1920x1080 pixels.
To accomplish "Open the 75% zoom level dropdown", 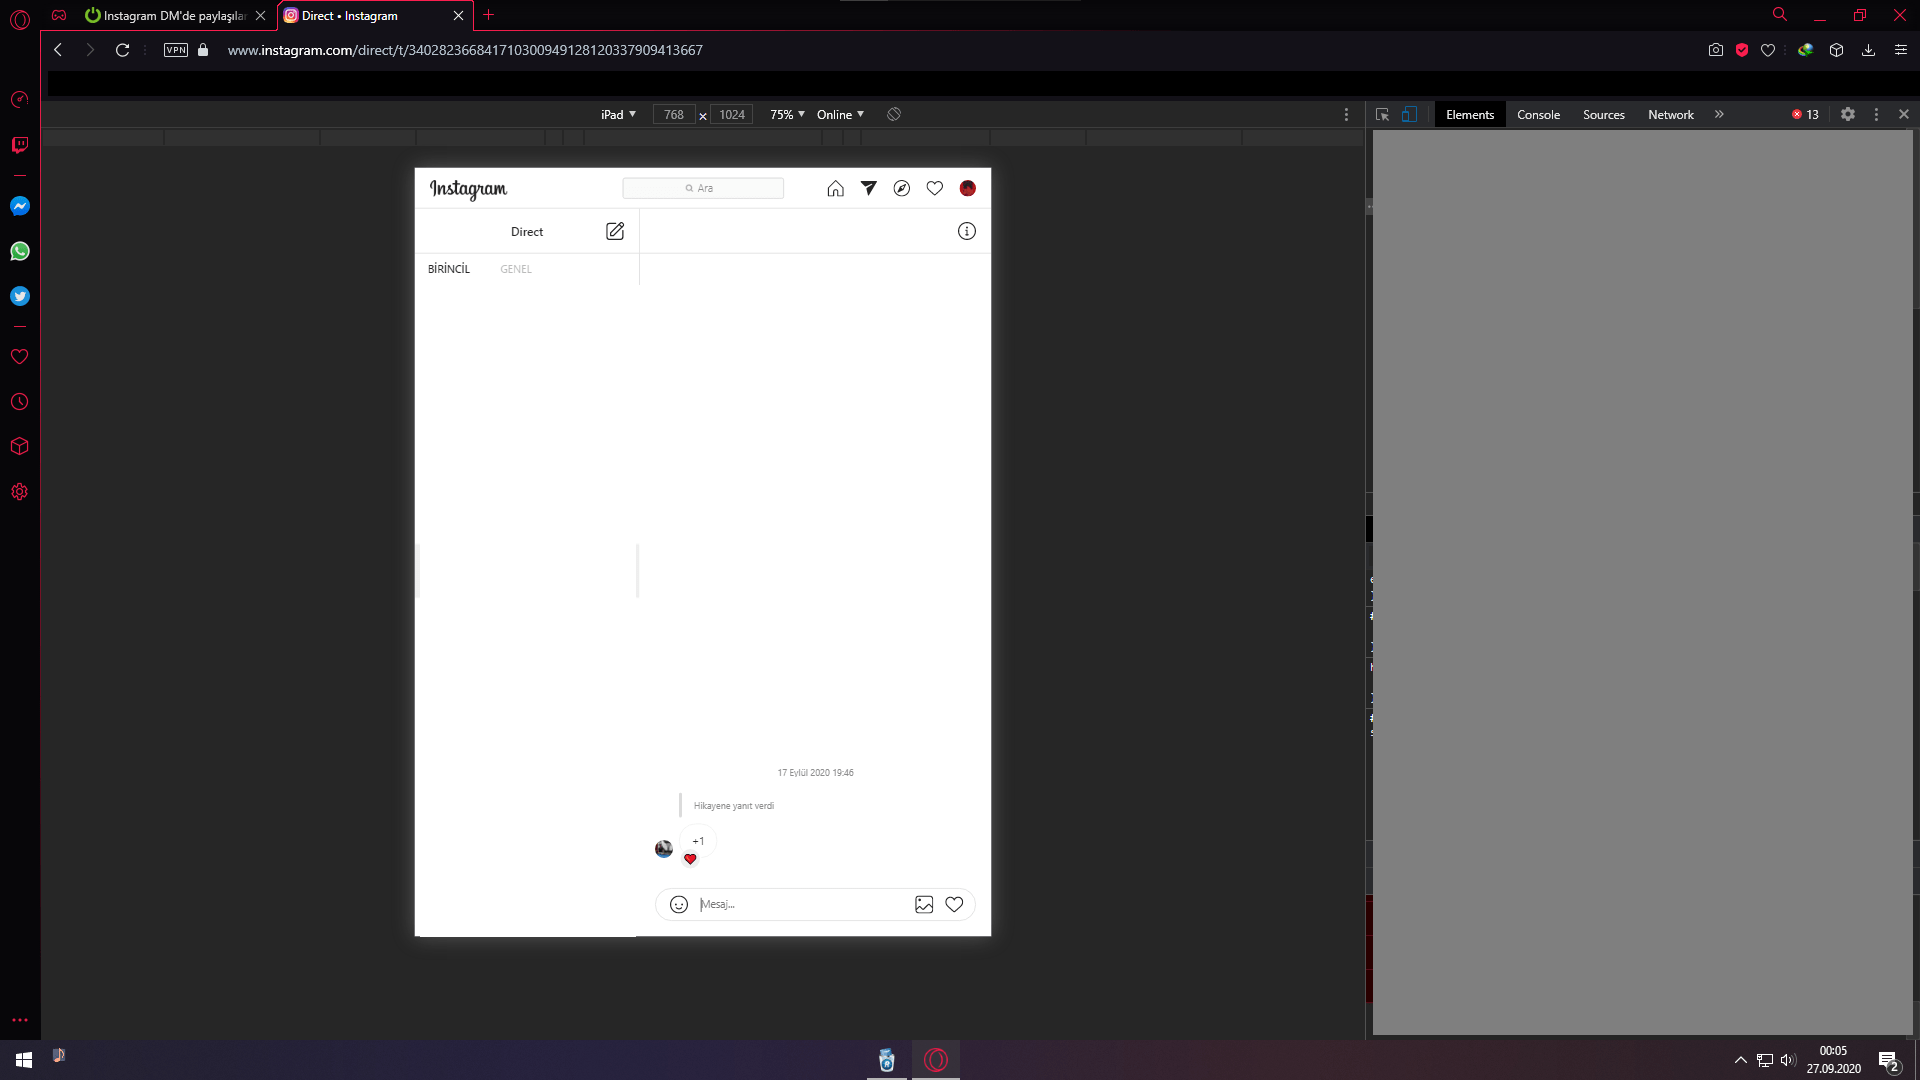I will click(x=786, y=114).
